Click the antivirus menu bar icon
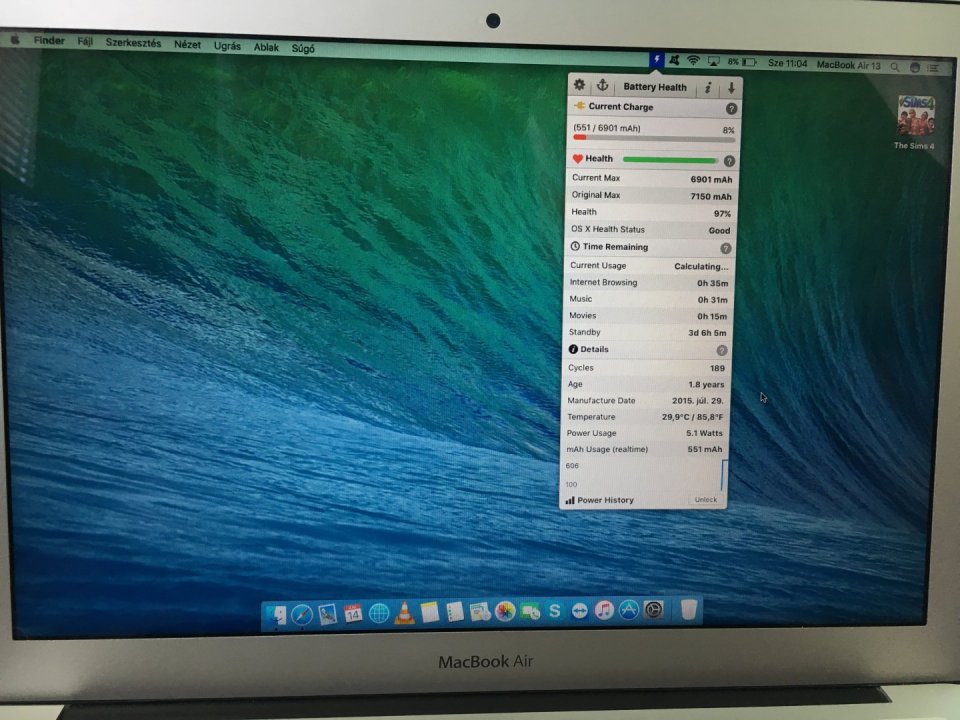 (x=675, y=60)
